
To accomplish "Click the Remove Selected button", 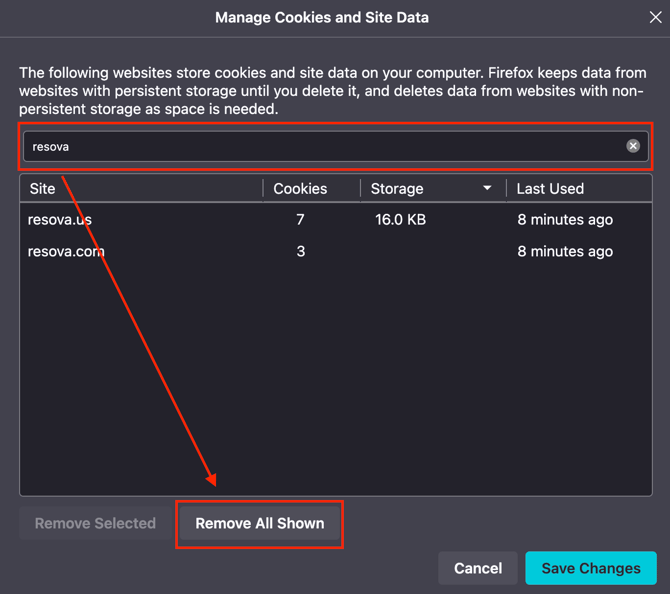I will tap(95, 523).
